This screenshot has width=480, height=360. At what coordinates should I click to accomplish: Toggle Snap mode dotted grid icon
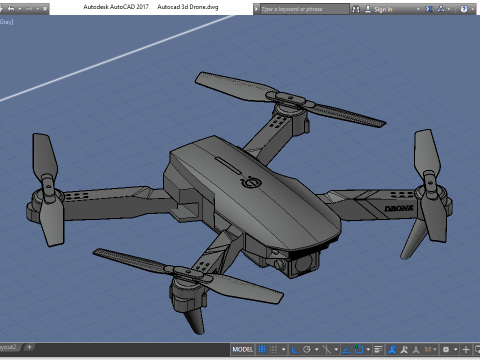coord(273,349)
